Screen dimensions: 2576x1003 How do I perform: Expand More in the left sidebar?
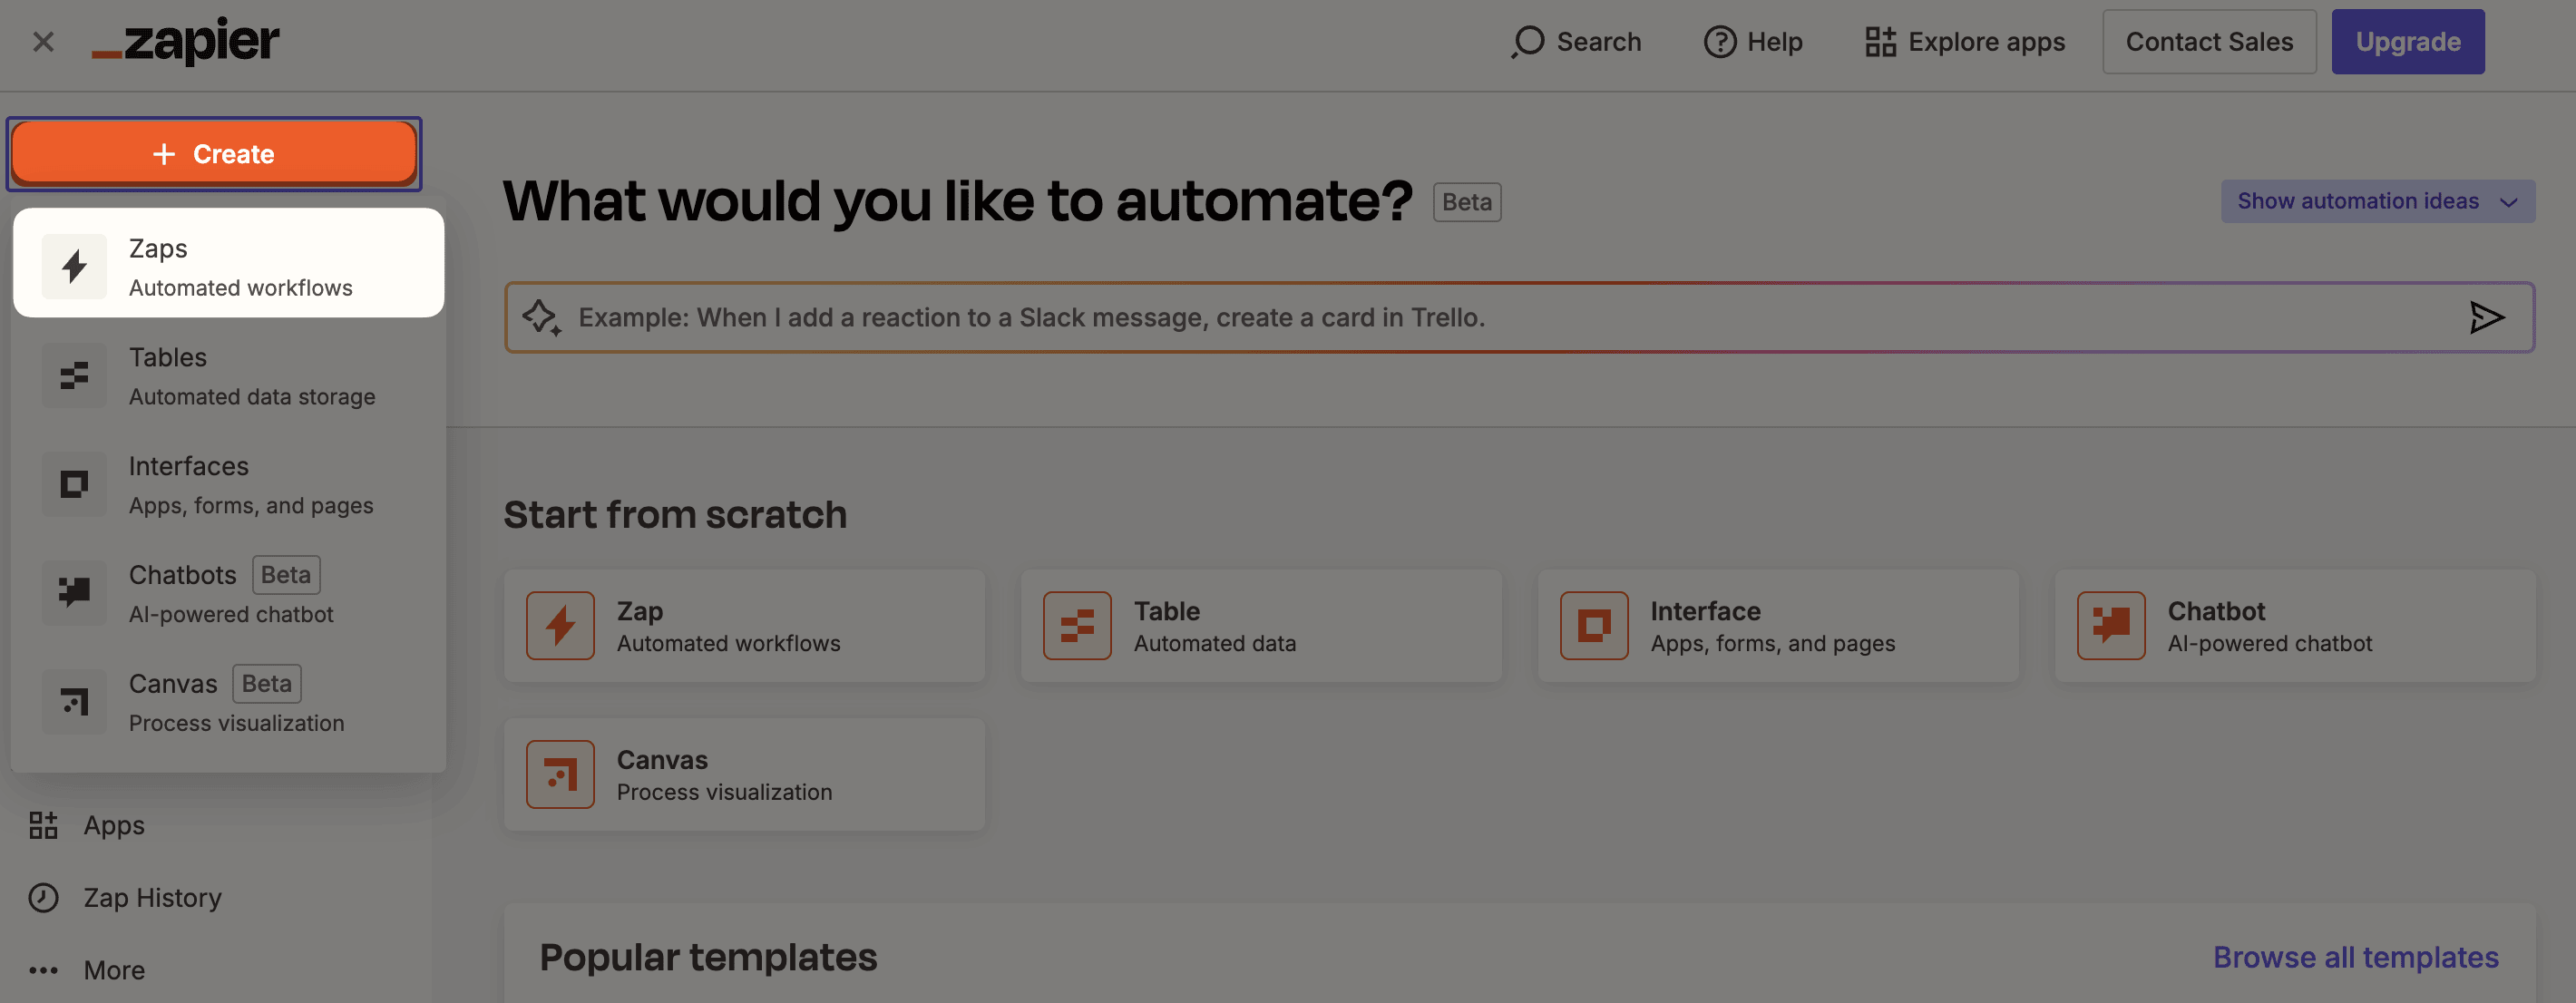pyautogui.click(x=114, y=970)
